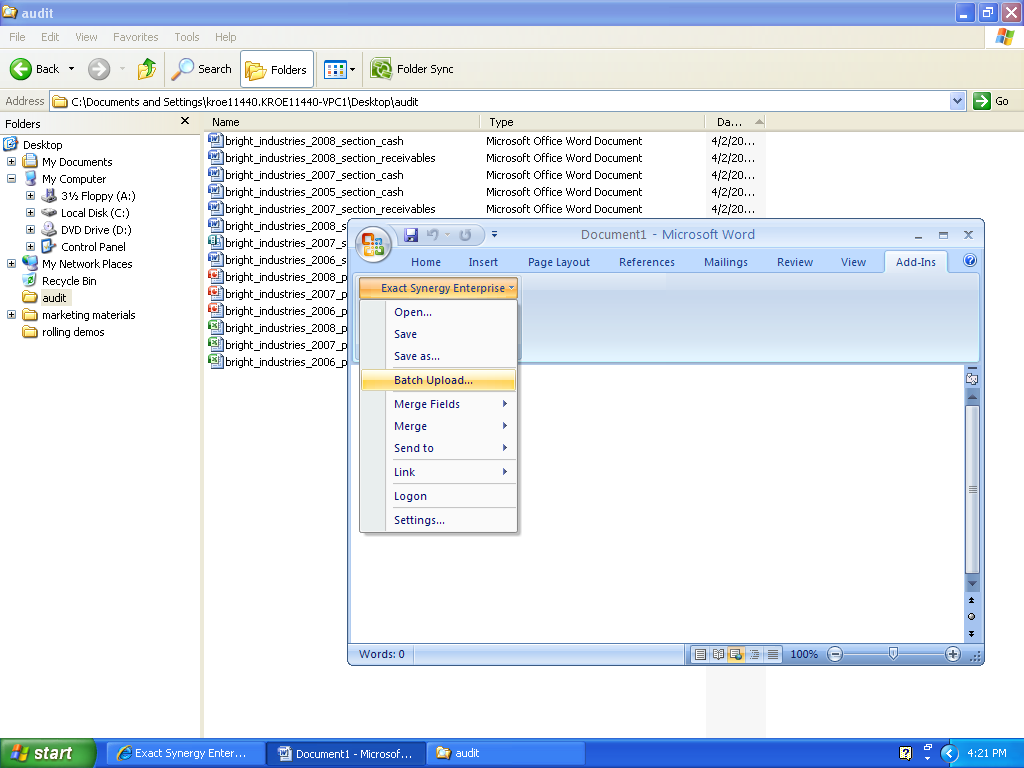Open Customize Quick Access Toolbar arrow in Word
Viewport: 1024px width, 768px height.
tap(494, 234)
